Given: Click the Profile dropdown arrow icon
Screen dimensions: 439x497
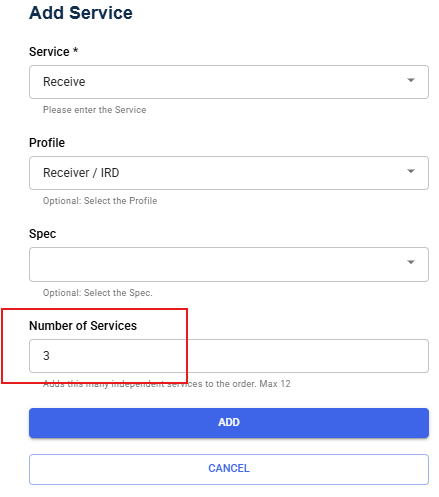Looking at the screenshot, I should [411, 171].
